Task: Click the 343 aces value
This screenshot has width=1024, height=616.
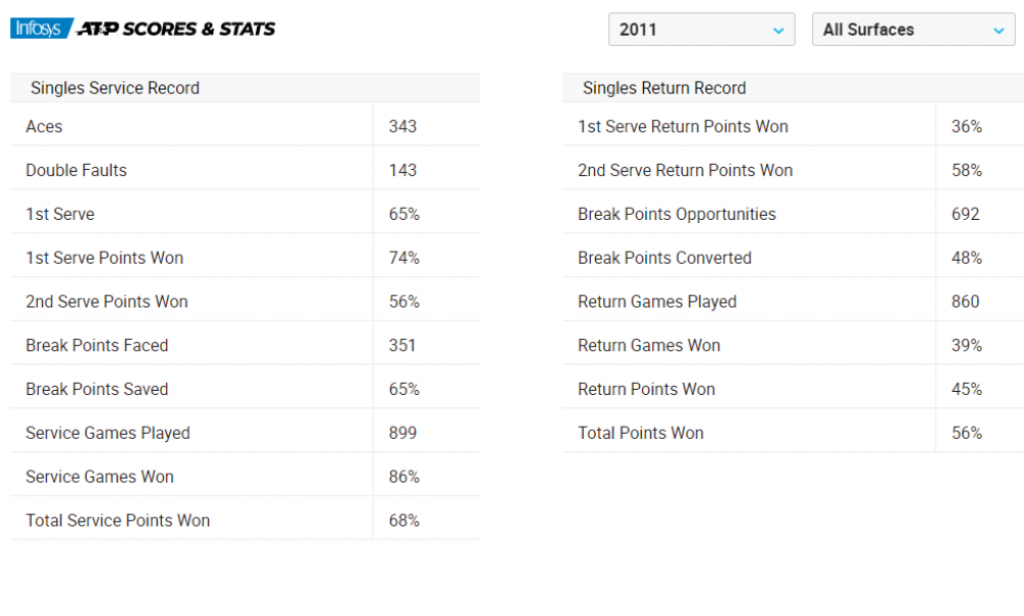Action: (403, 126)
